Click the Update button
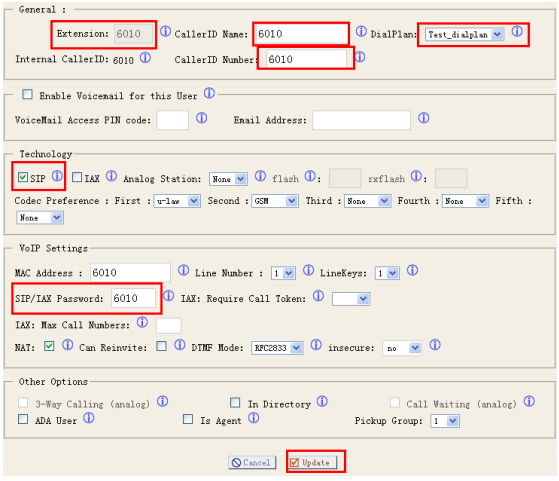This screenshot has height=481, width=559. tap(312, 463)
